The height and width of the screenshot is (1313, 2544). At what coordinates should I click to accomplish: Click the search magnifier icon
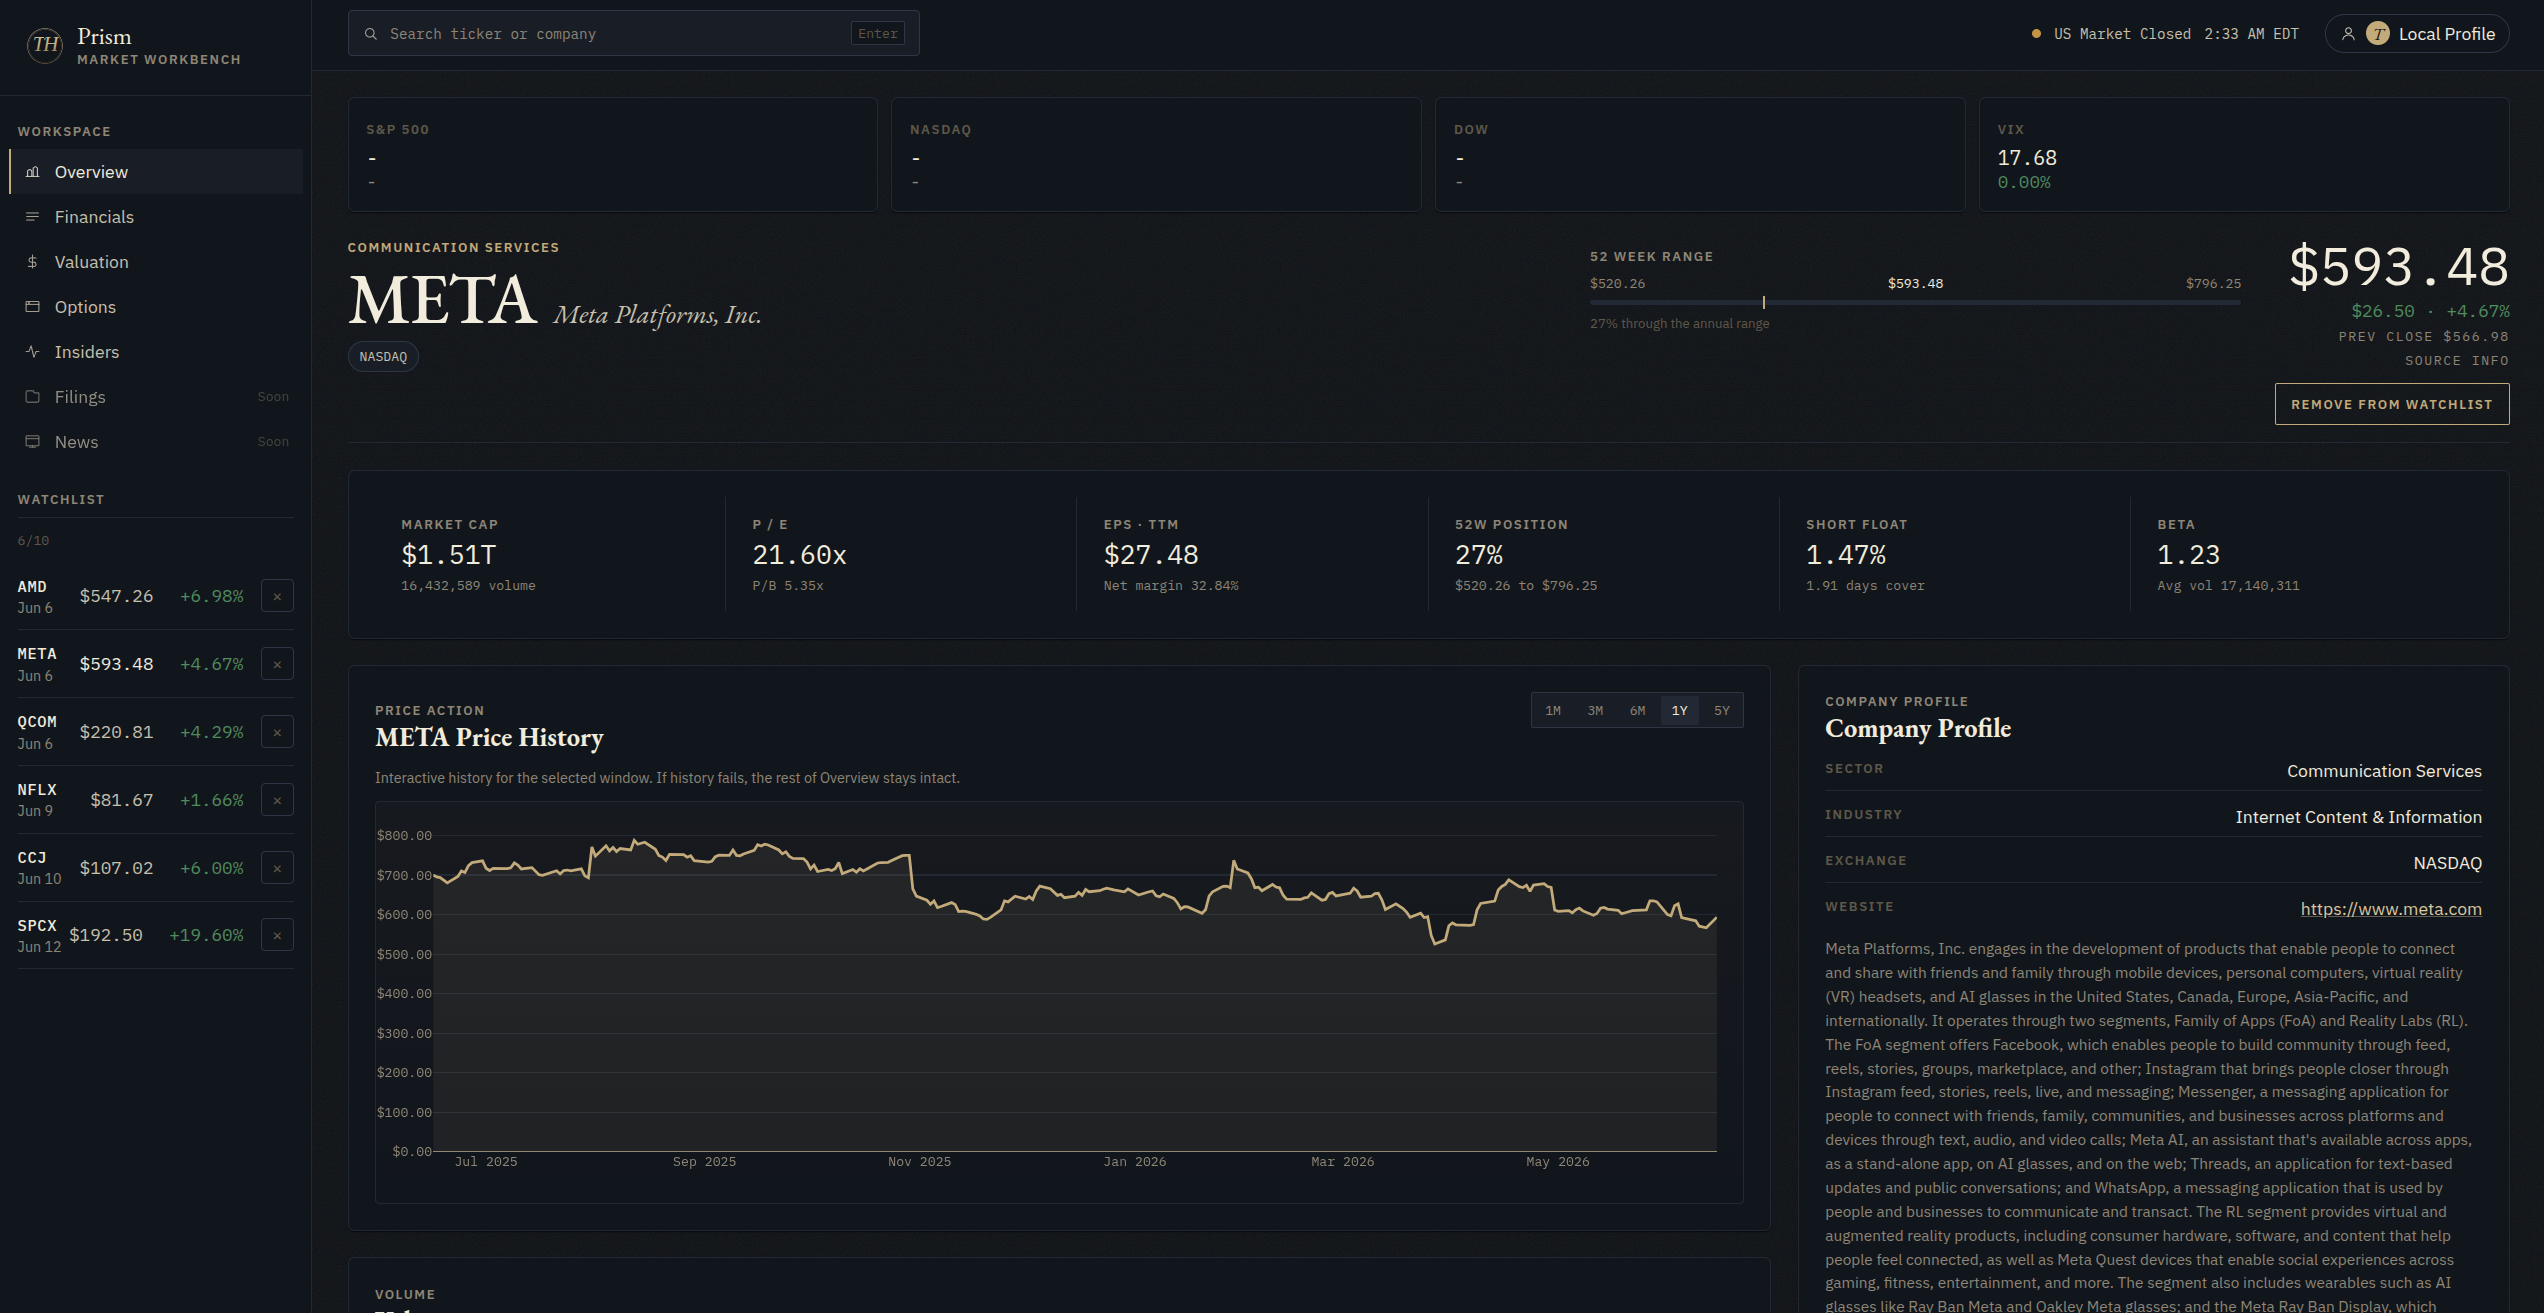pos(371,34)
